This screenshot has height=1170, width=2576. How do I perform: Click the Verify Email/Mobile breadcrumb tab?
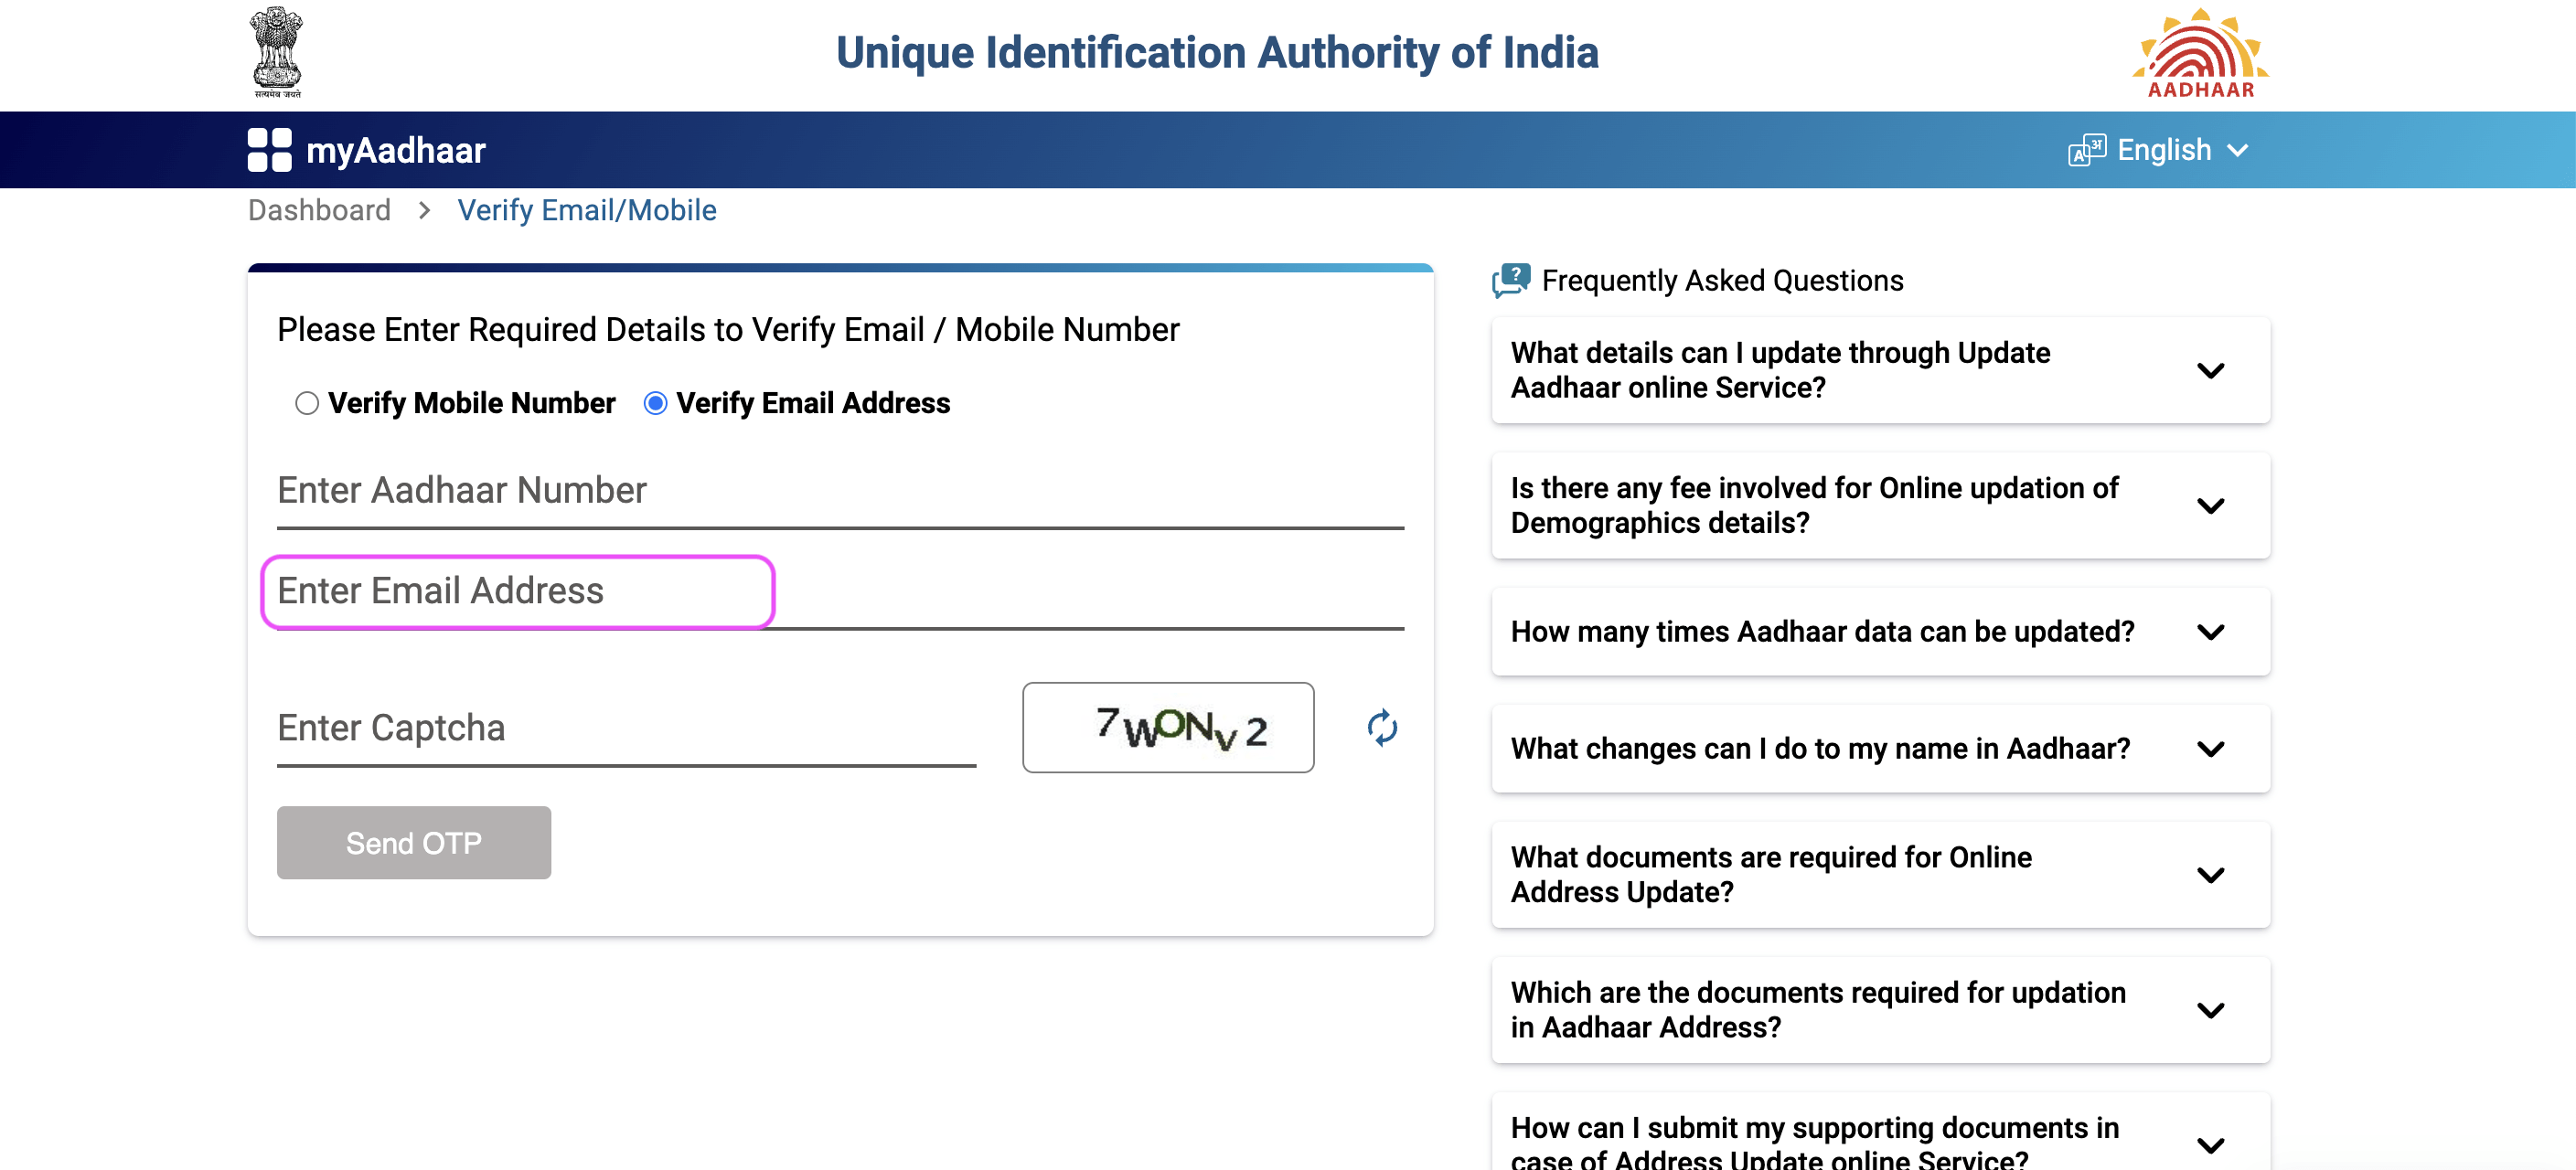588,210
